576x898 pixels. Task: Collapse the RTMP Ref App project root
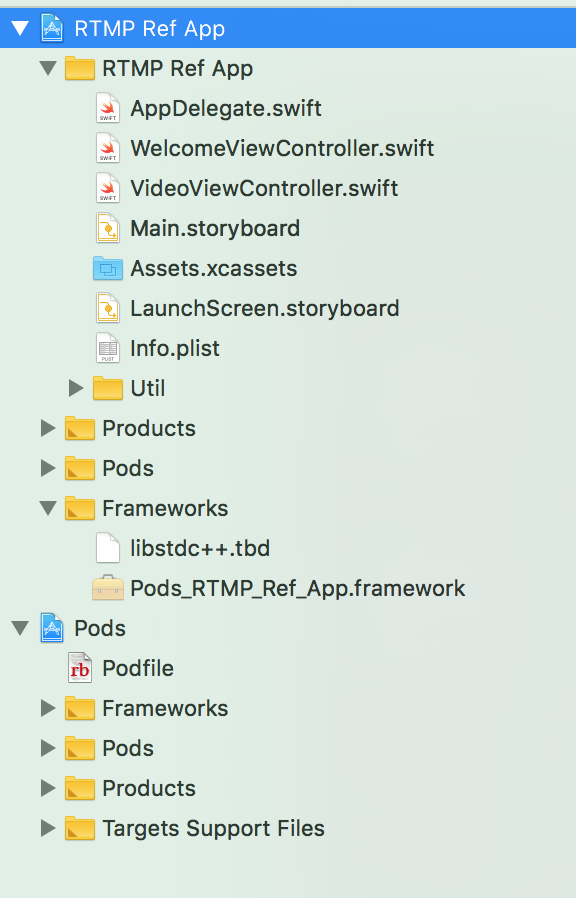[x=20, y=28]
